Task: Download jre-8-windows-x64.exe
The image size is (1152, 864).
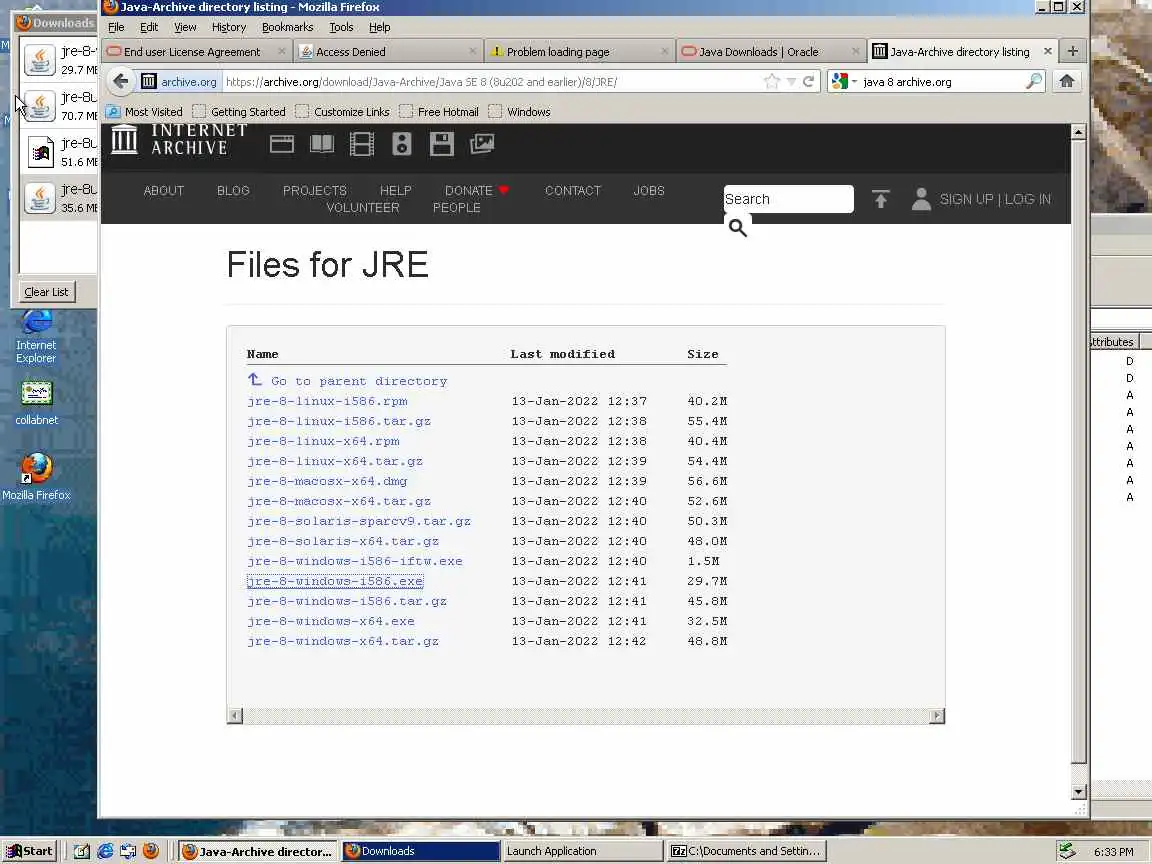Action: coord(331,622)
